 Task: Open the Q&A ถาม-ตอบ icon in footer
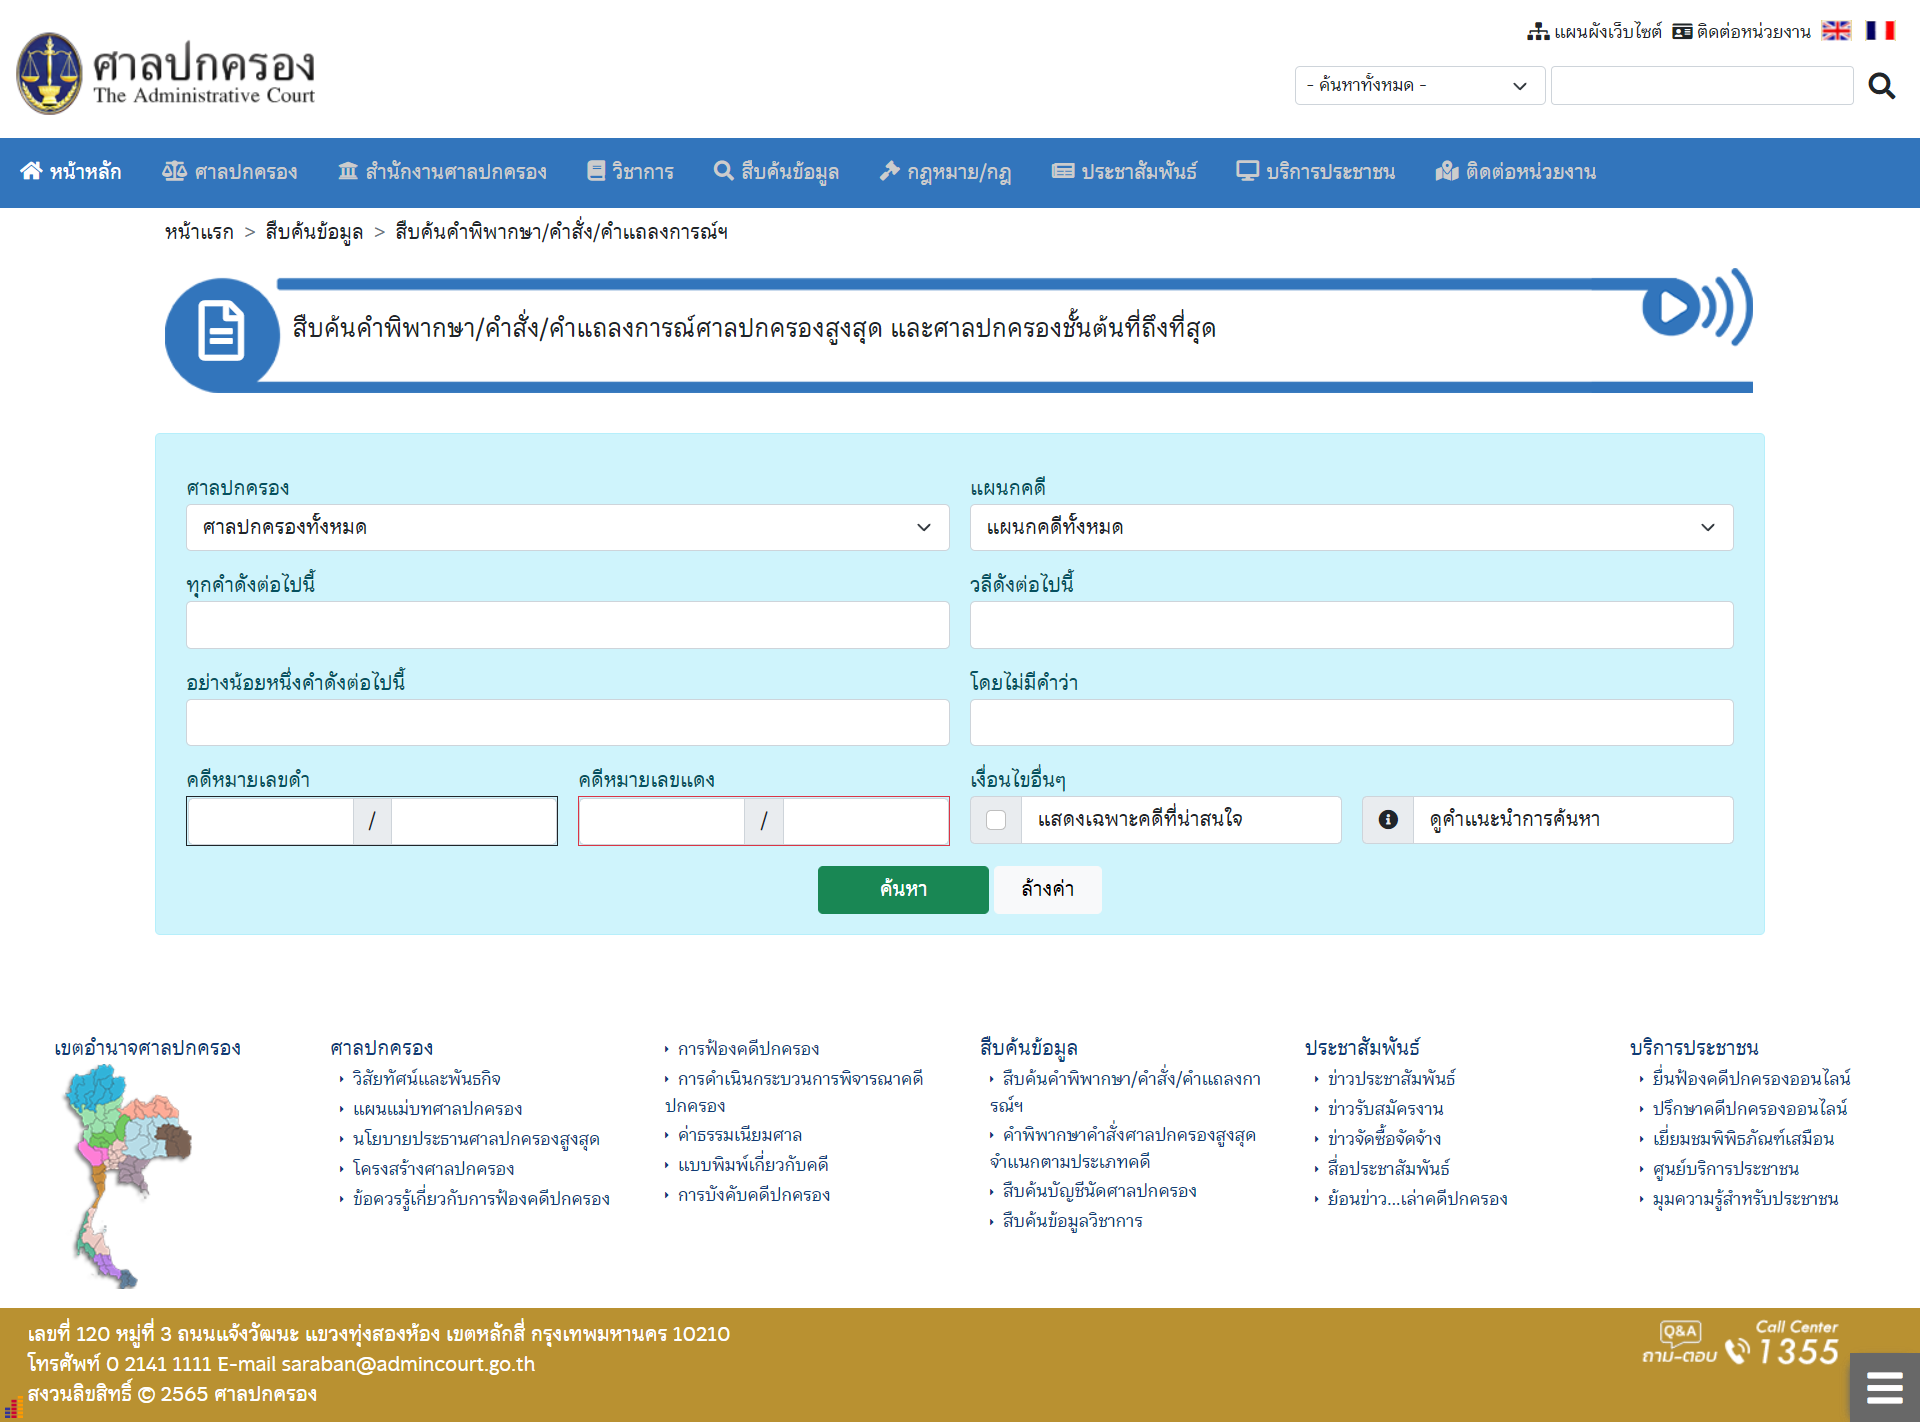point(1680,1342)
